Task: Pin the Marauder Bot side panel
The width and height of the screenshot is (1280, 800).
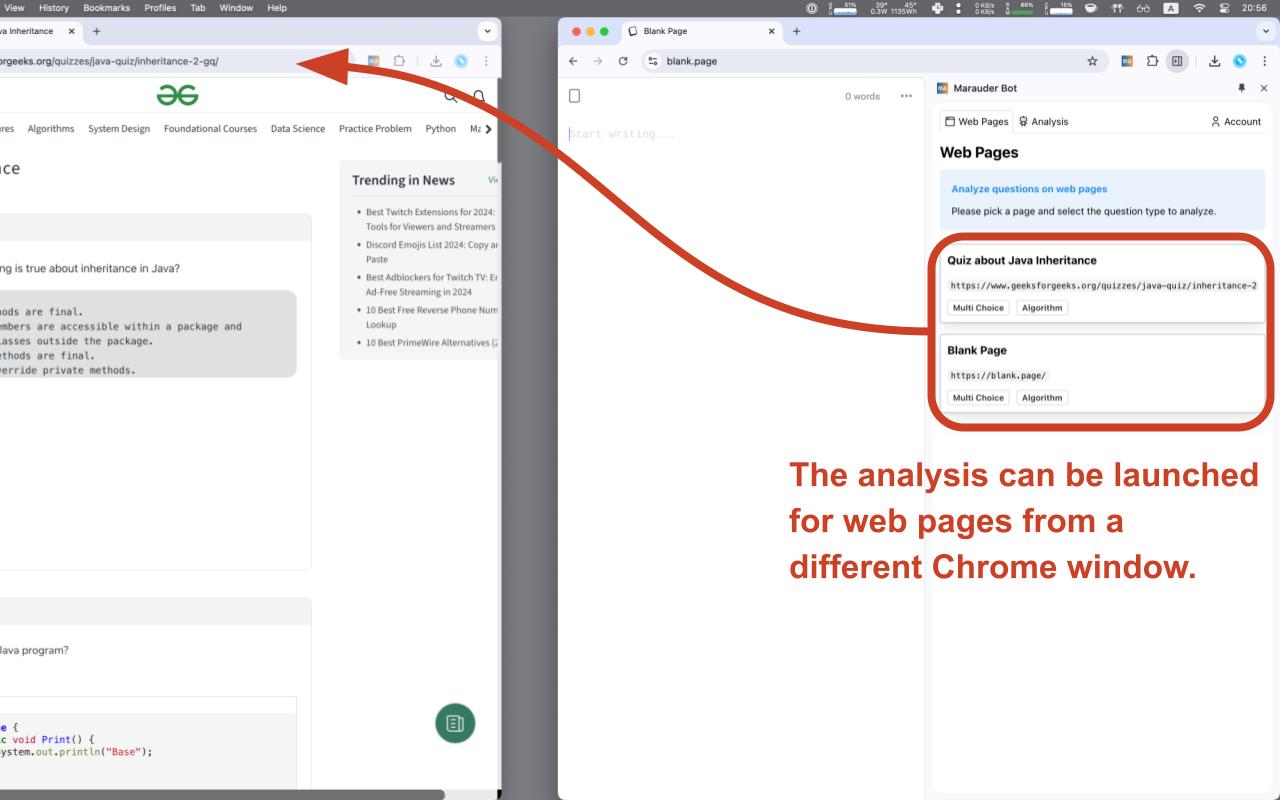Action: pos(1243,88)
